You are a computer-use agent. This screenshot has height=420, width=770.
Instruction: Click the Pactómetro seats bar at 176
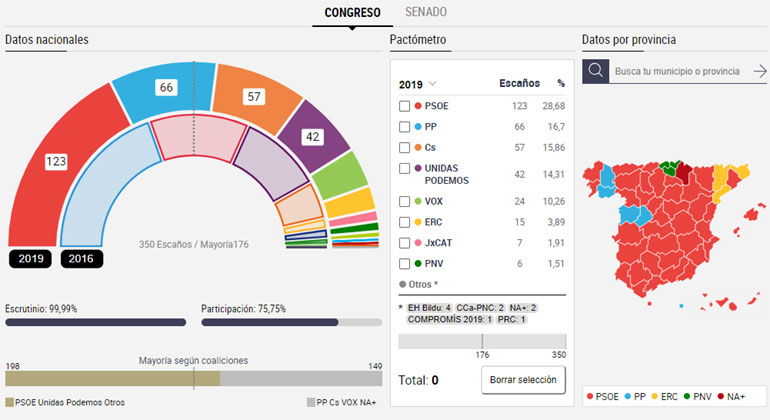[x=482, y=341]
